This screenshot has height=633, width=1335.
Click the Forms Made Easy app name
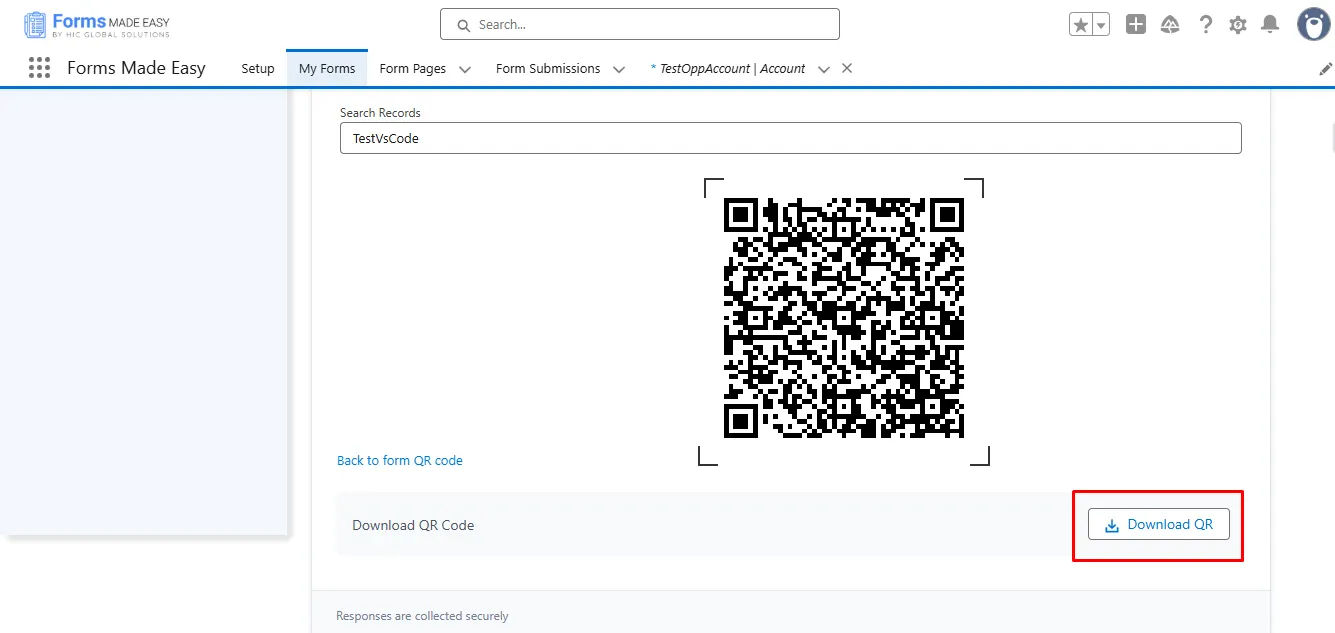136,68
